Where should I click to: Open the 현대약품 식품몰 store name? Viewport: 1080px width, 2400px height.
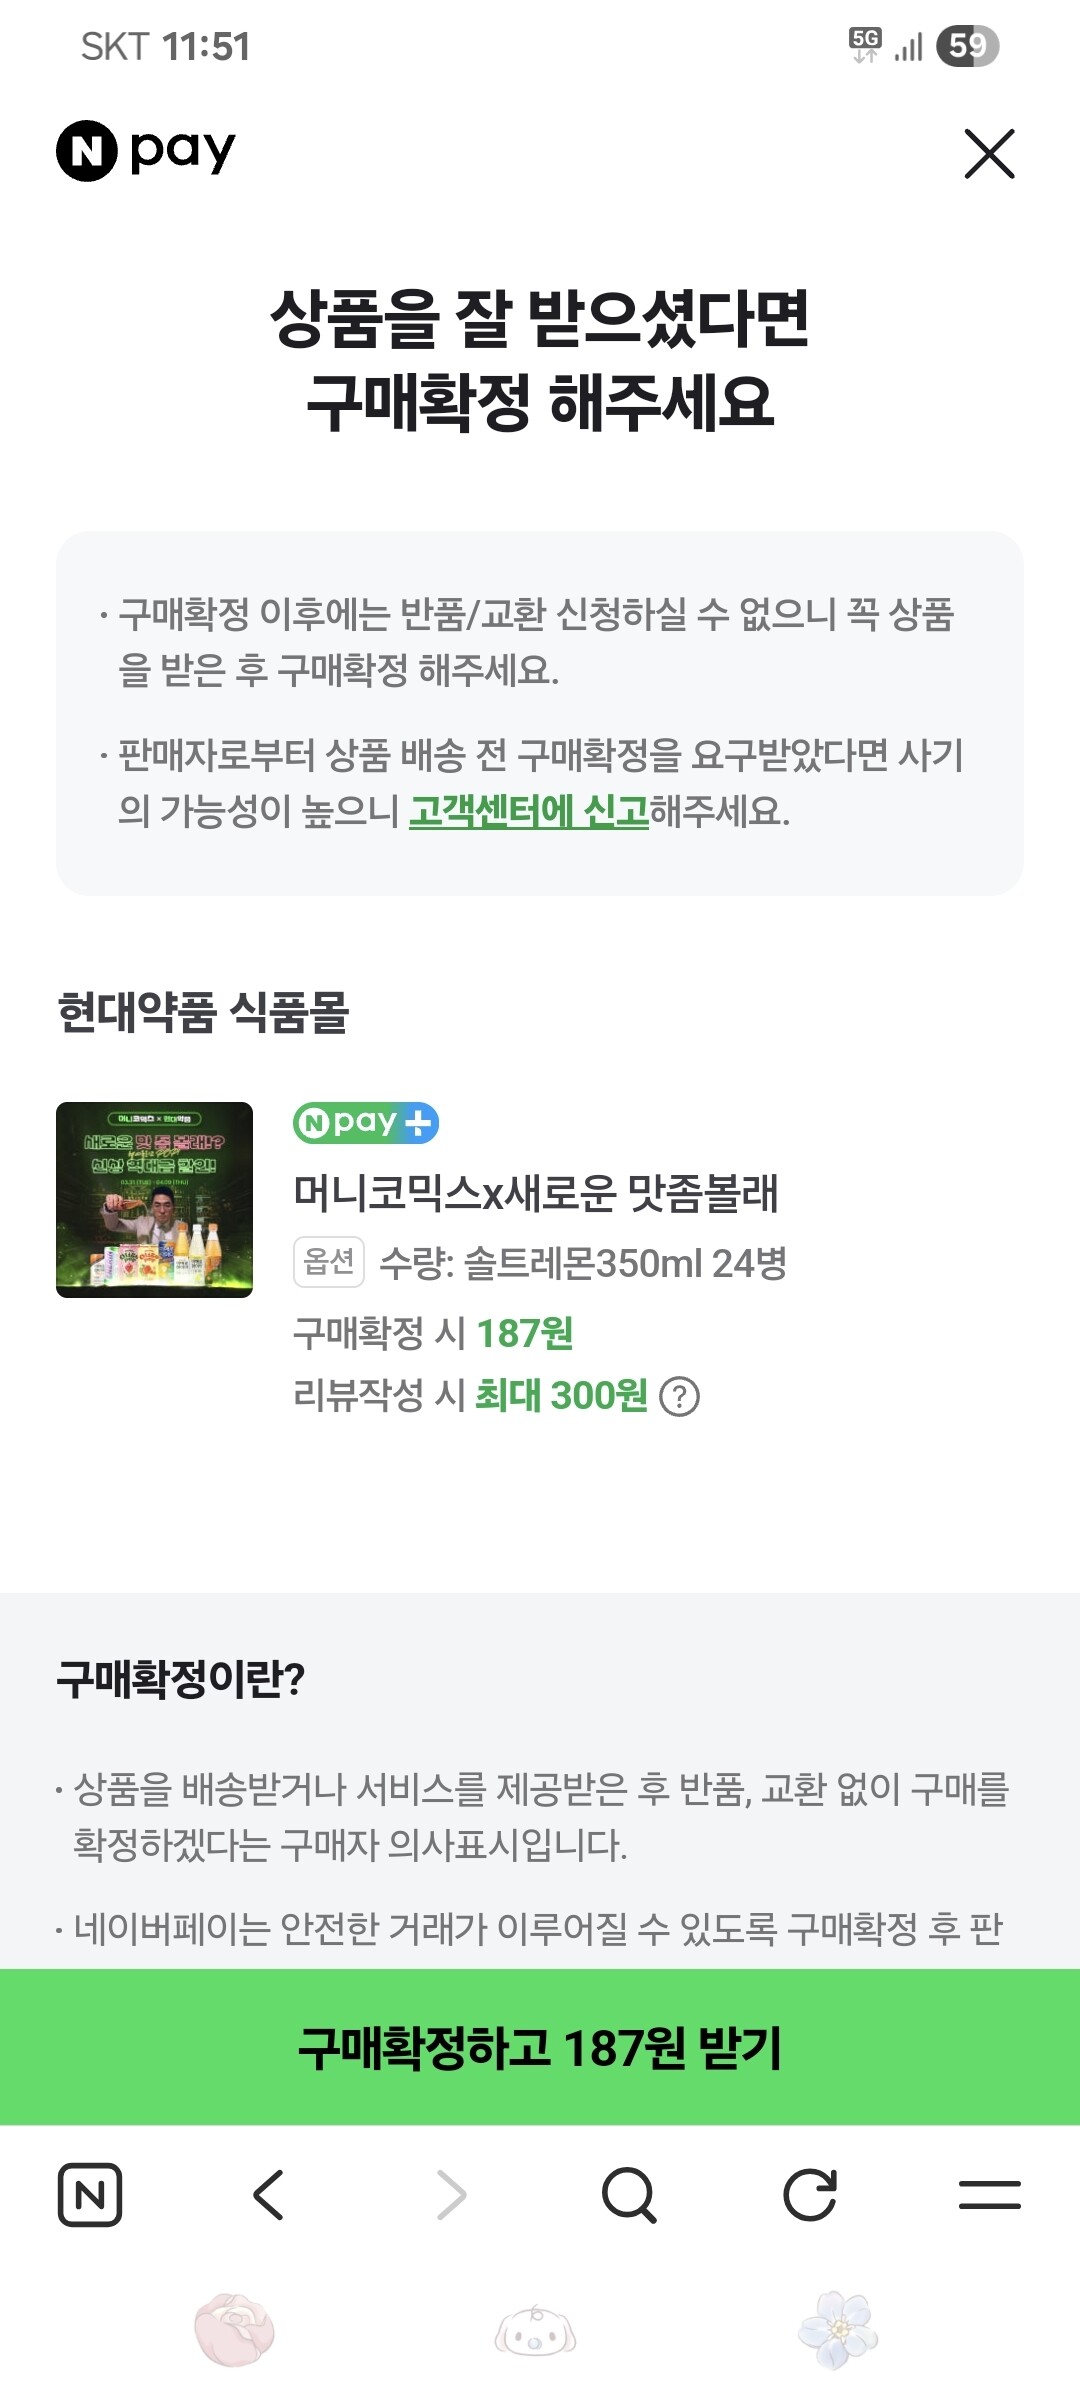coord(203,1012)
